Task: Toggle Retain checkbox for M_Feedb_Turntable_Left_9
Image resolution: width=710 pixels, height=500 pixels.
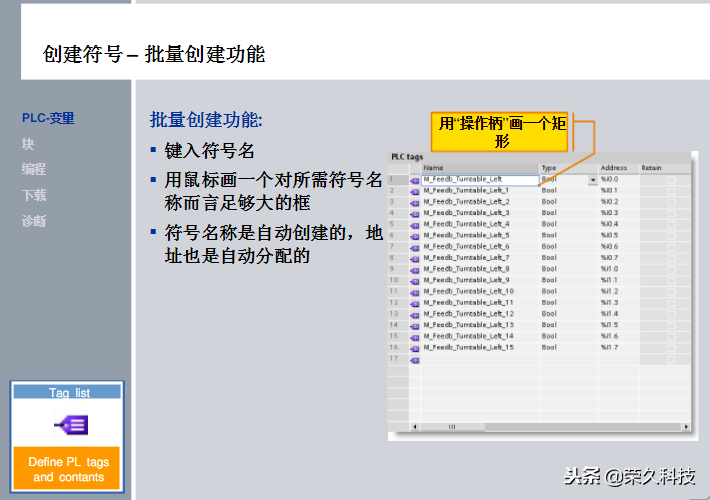Action: click(671, 281)
